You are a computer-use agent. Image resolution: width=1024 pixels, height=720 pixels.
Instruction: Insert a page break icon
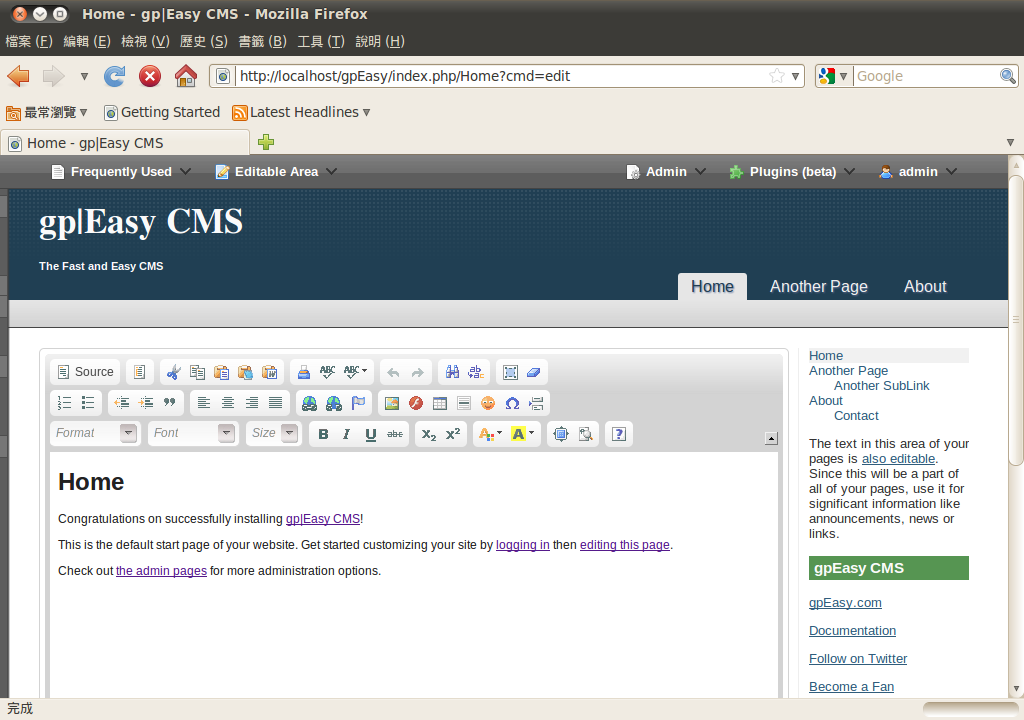pos(536,403)
